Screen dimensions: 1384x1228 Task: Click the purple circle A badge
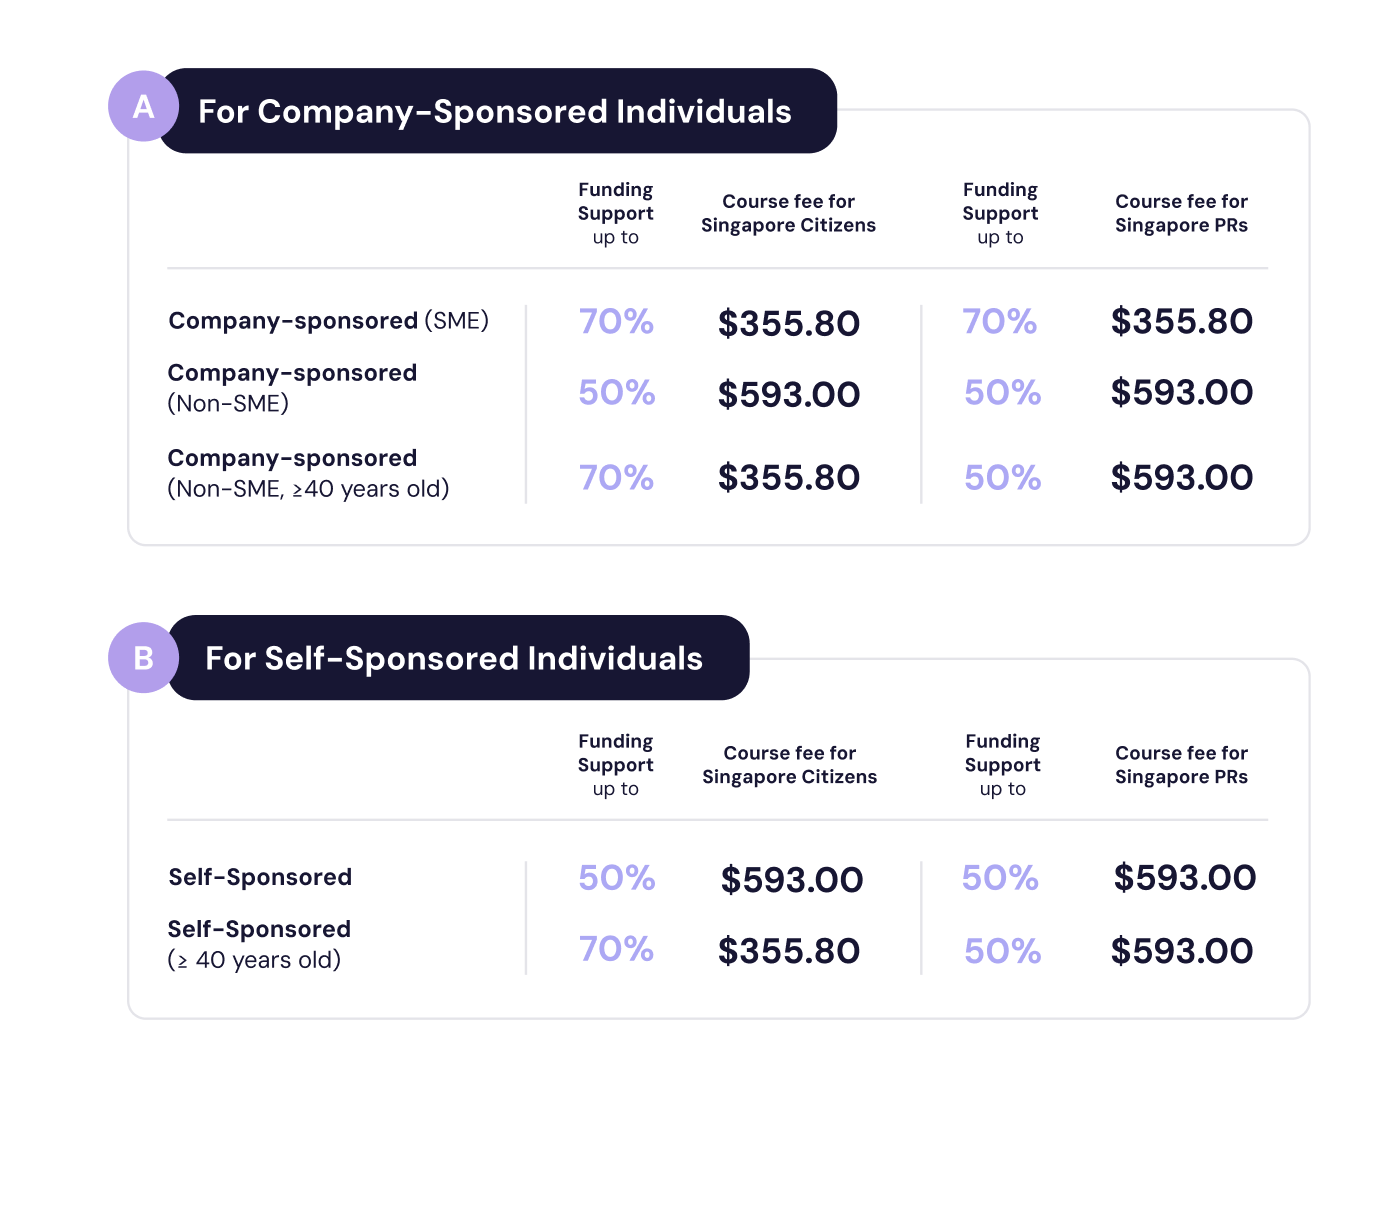tap(143, 107)
